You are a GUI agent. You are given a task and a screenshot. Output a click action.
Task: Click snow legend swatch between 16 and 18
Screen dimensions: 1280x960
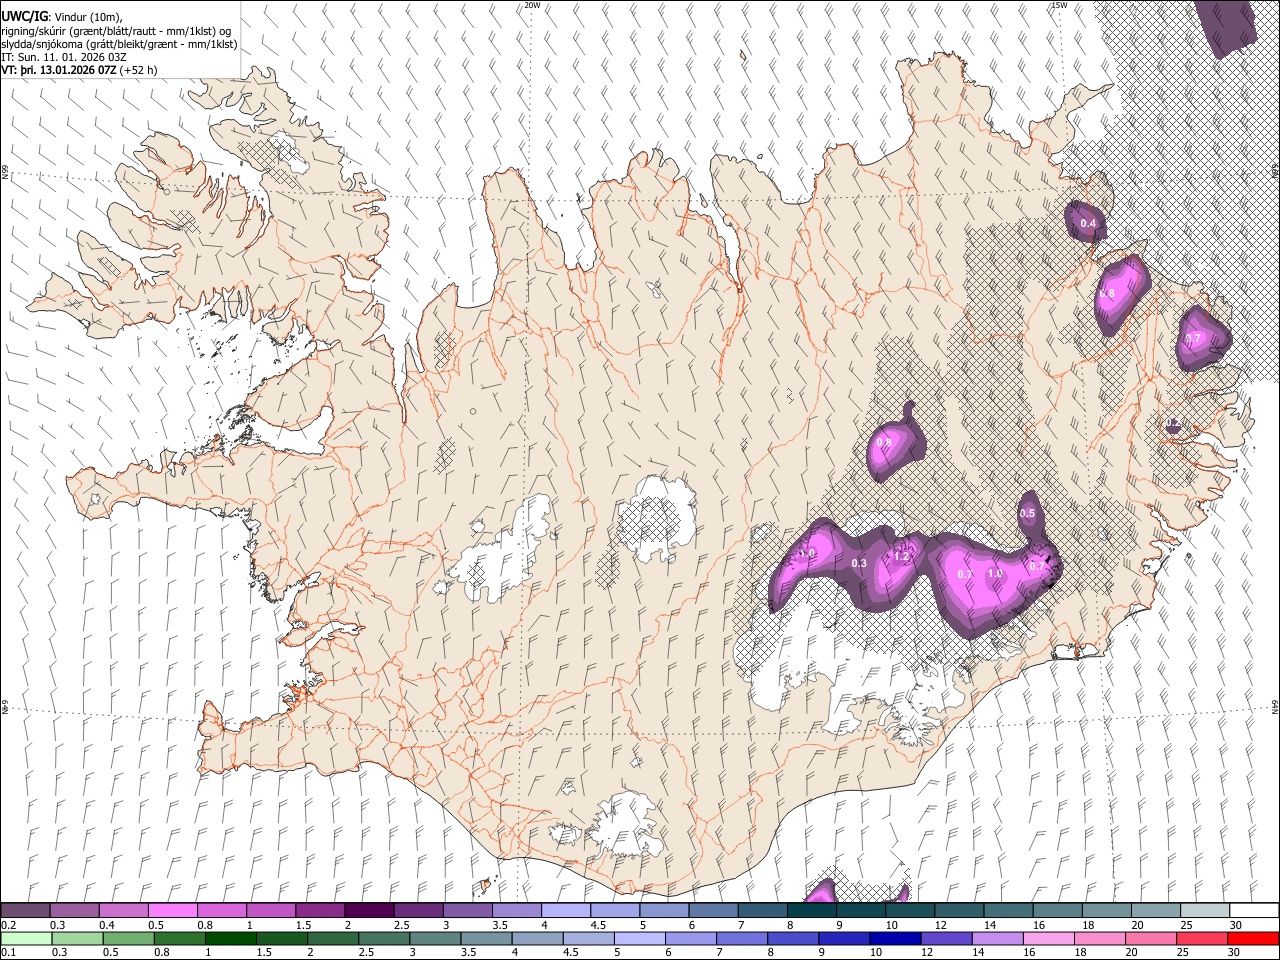pyautogui.click(x=1058, y=911)
